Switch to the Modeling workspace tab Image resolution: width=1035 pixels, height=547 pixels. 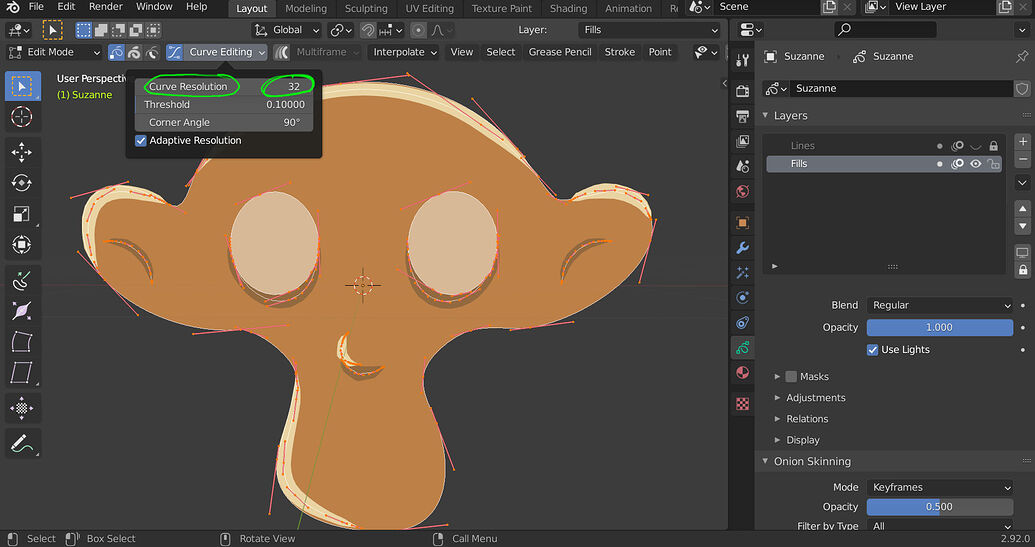(x=306, y=9)
